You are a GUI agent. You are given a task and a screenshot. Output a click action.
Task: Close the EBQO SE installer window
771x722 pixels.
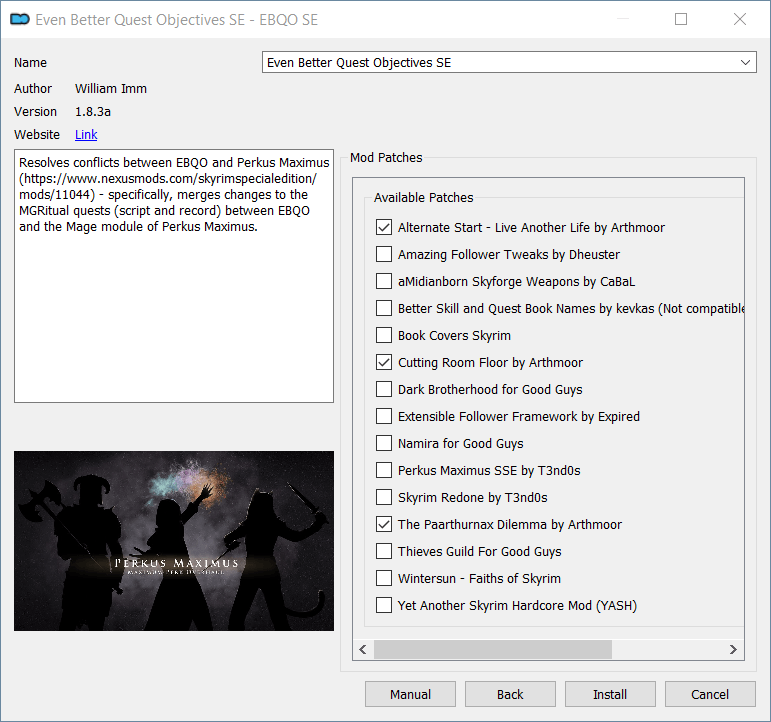[x=740, y=19]
